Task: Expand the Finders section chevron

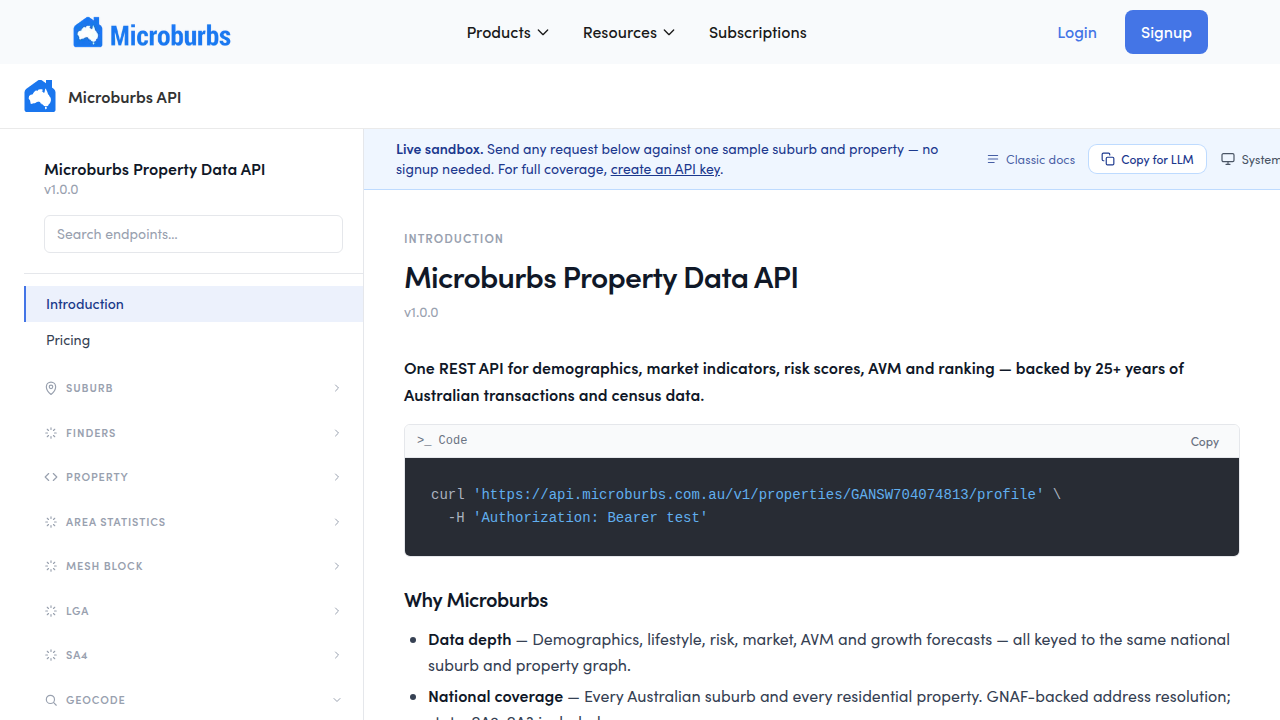Action: click(337, 433)
